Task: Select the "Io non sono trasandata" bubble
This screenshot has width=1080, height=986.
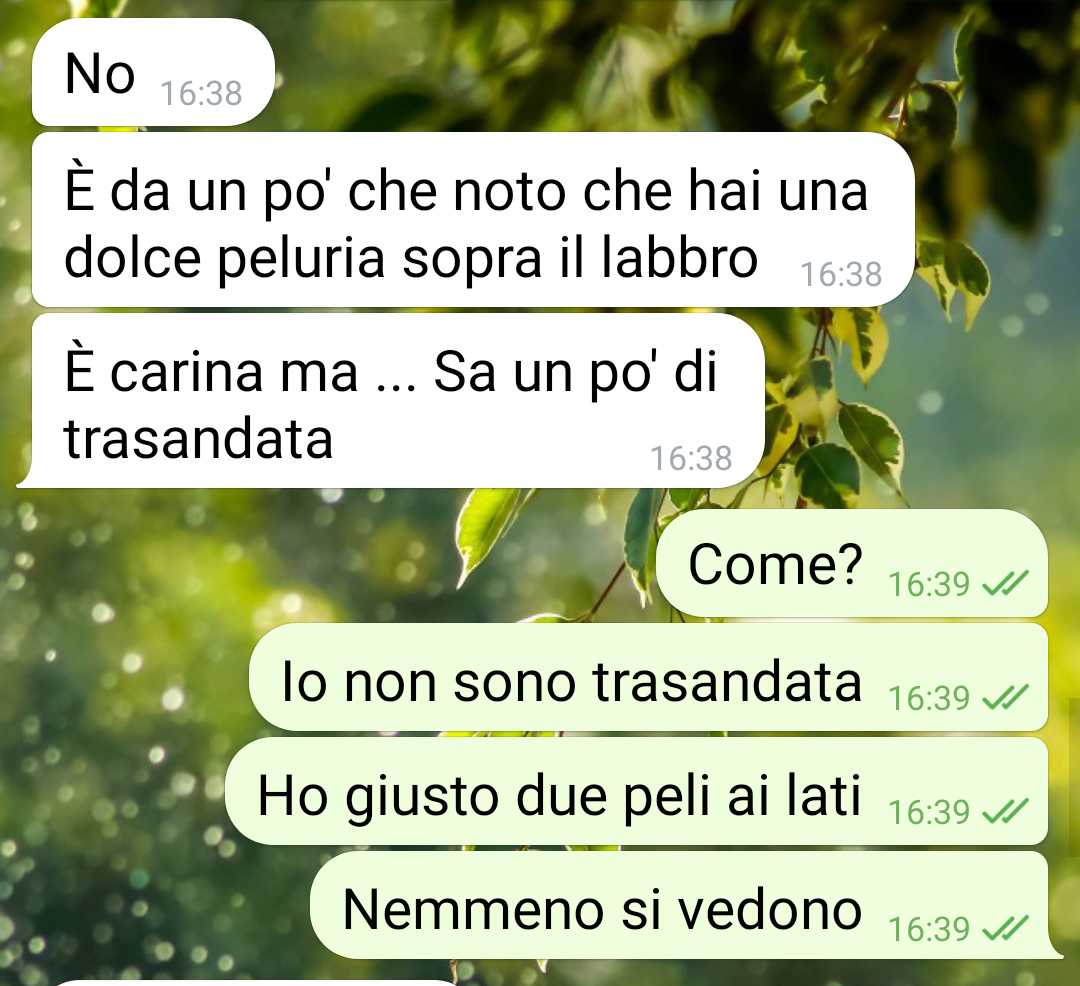Action: coord(648,678)
